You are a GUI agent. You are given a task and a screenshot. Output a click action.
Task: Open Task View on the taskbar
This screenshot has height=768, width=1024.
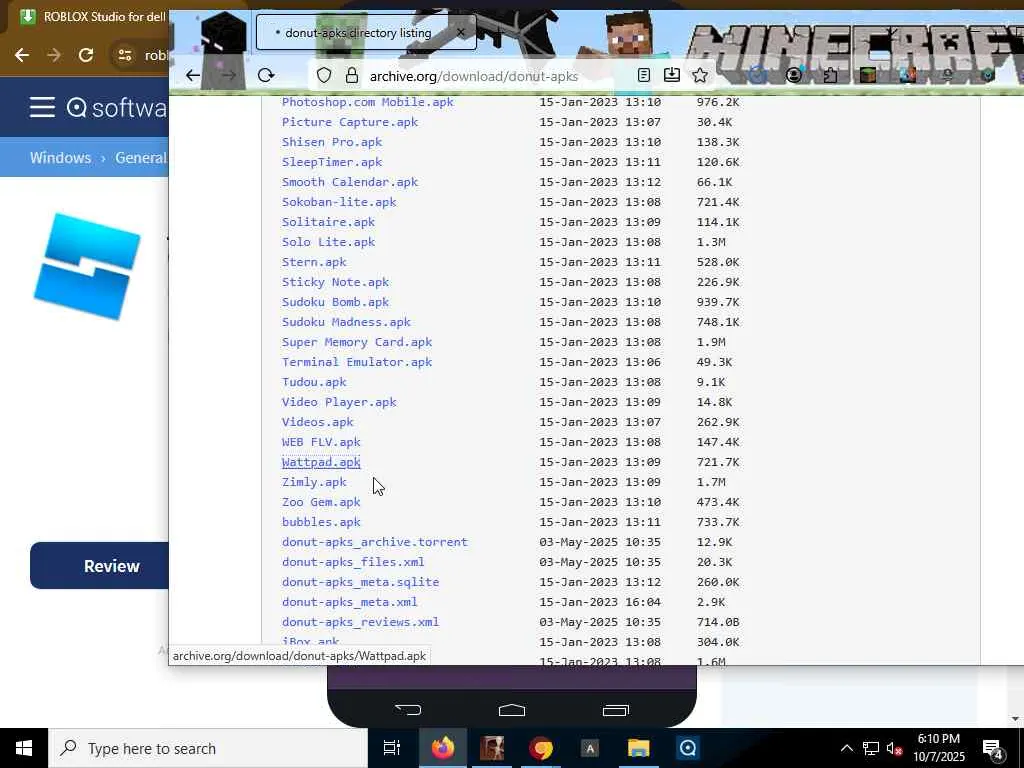point(392,748)
